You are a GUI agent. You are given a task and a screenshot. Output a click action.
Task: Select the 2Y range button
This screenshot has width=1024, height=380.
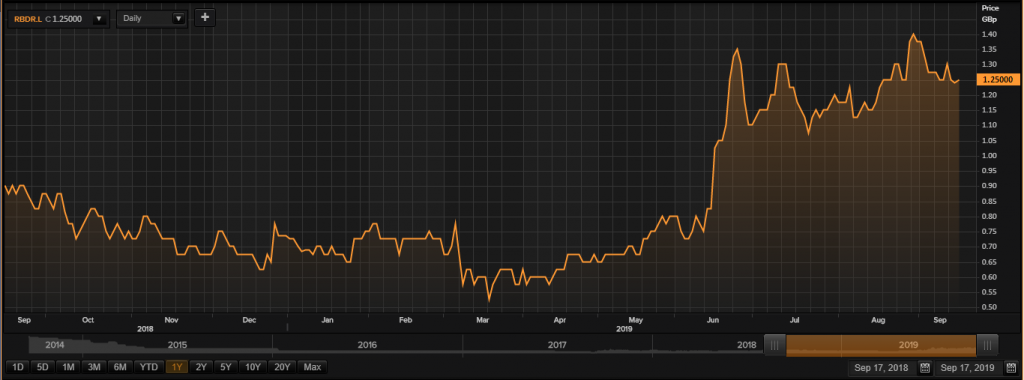pyautogui.click(x=201, y=368)
